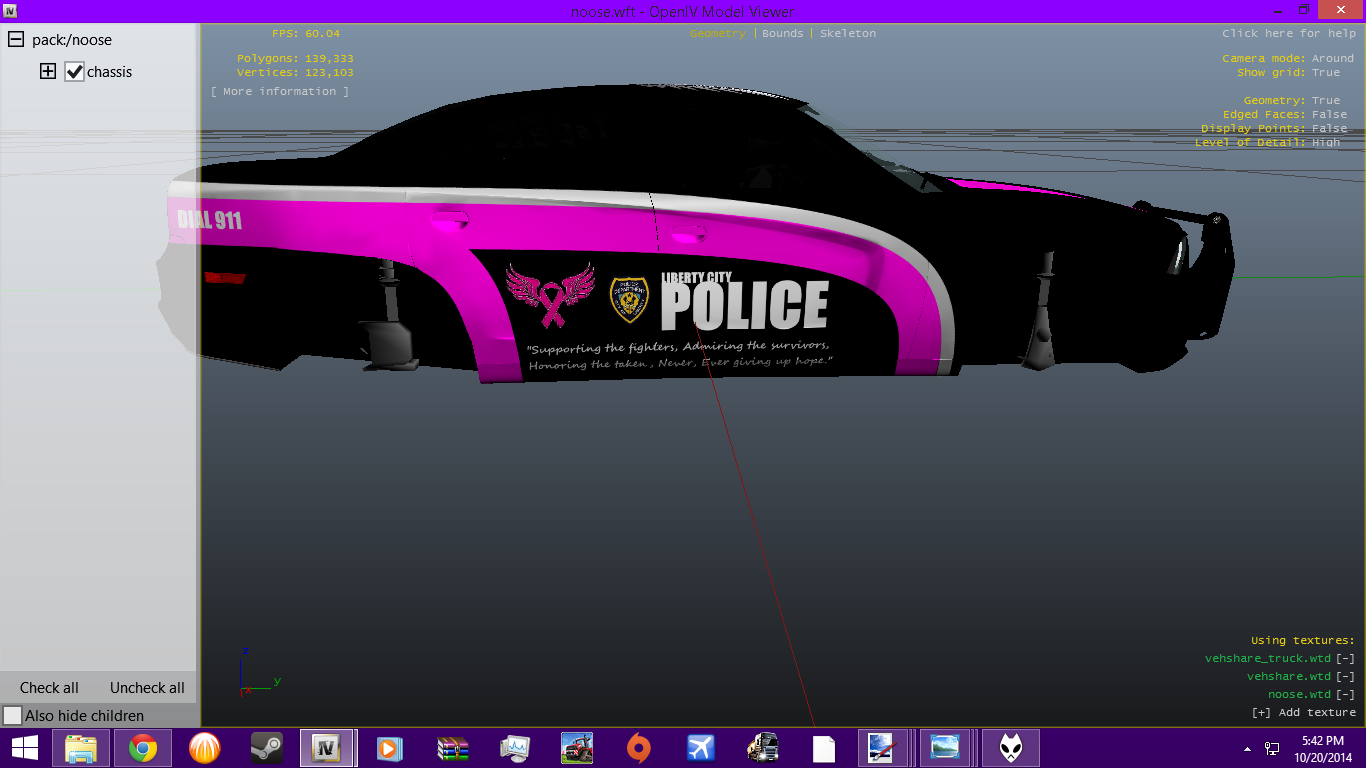Uncheck the chassis checkbox
The image size is (1366, 768).
pos(74,72)
